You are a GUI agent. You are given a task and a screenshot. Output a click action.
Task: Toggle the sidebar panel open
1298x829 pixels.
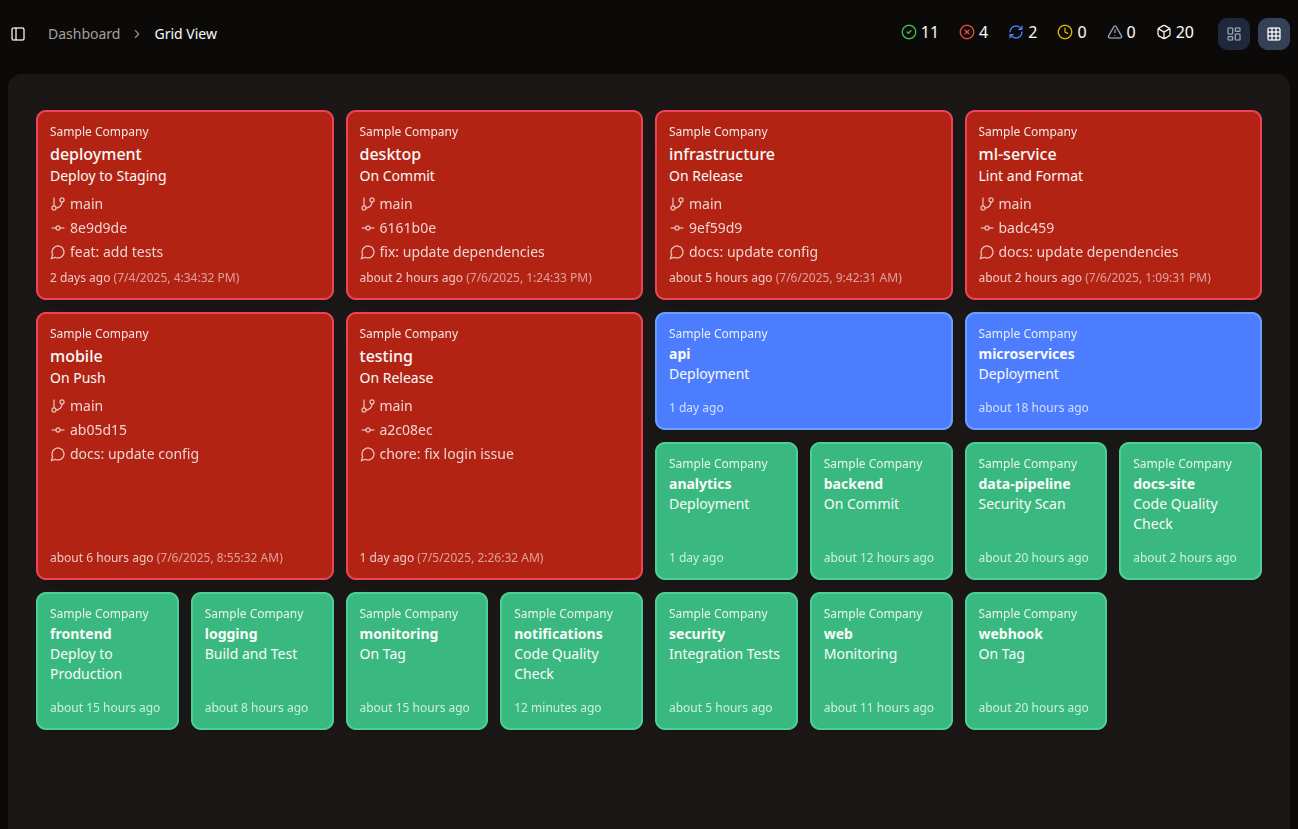[17, 33]
